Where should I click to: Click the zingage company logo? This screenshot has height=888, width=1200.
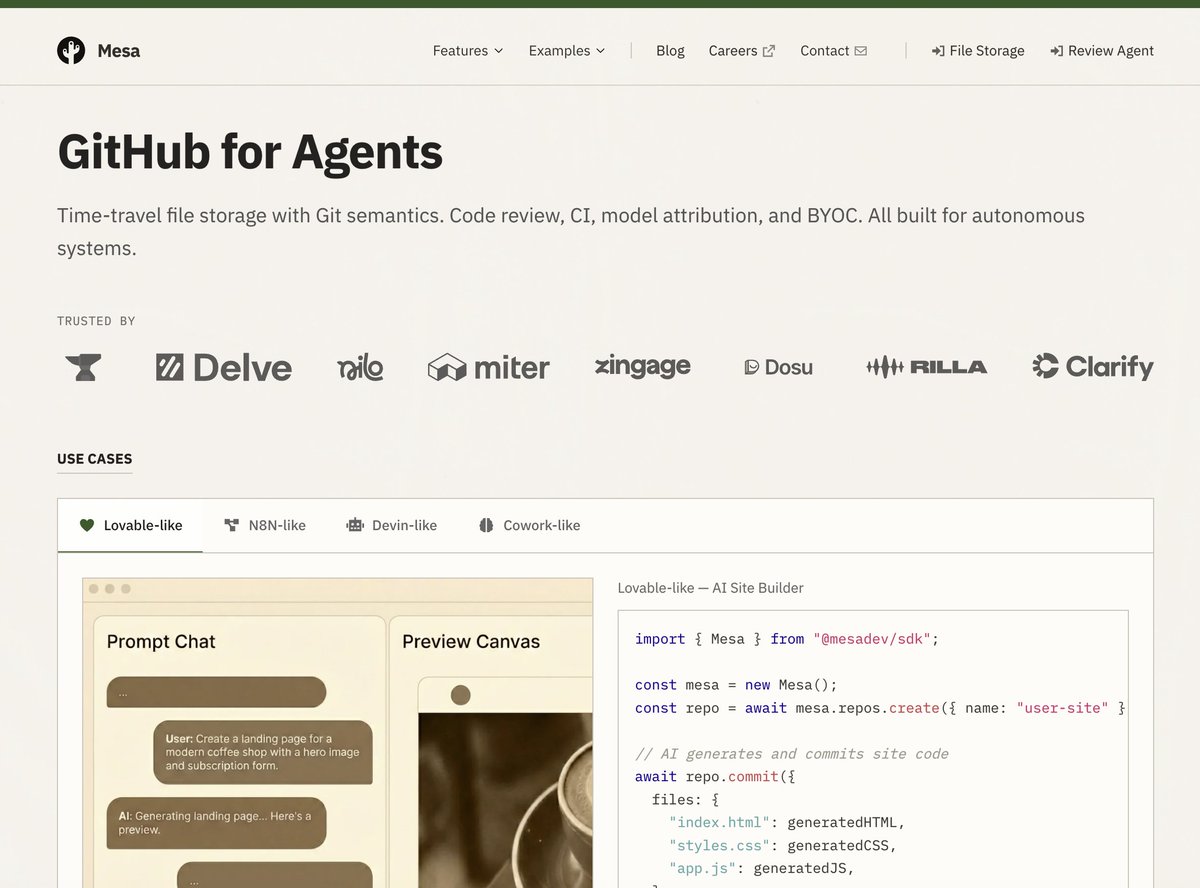(x=642, y=366)
